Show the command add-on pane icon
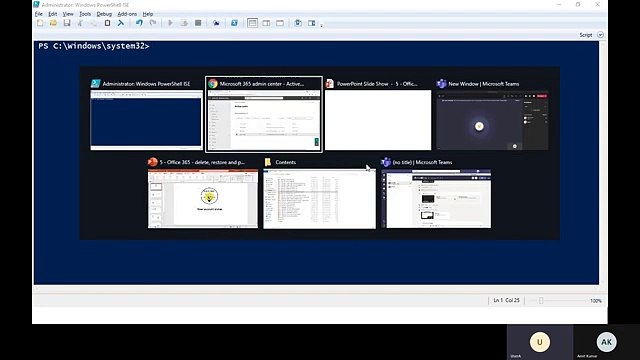The height and width of the screenshot is (360, 640). (x=311, y=23)
